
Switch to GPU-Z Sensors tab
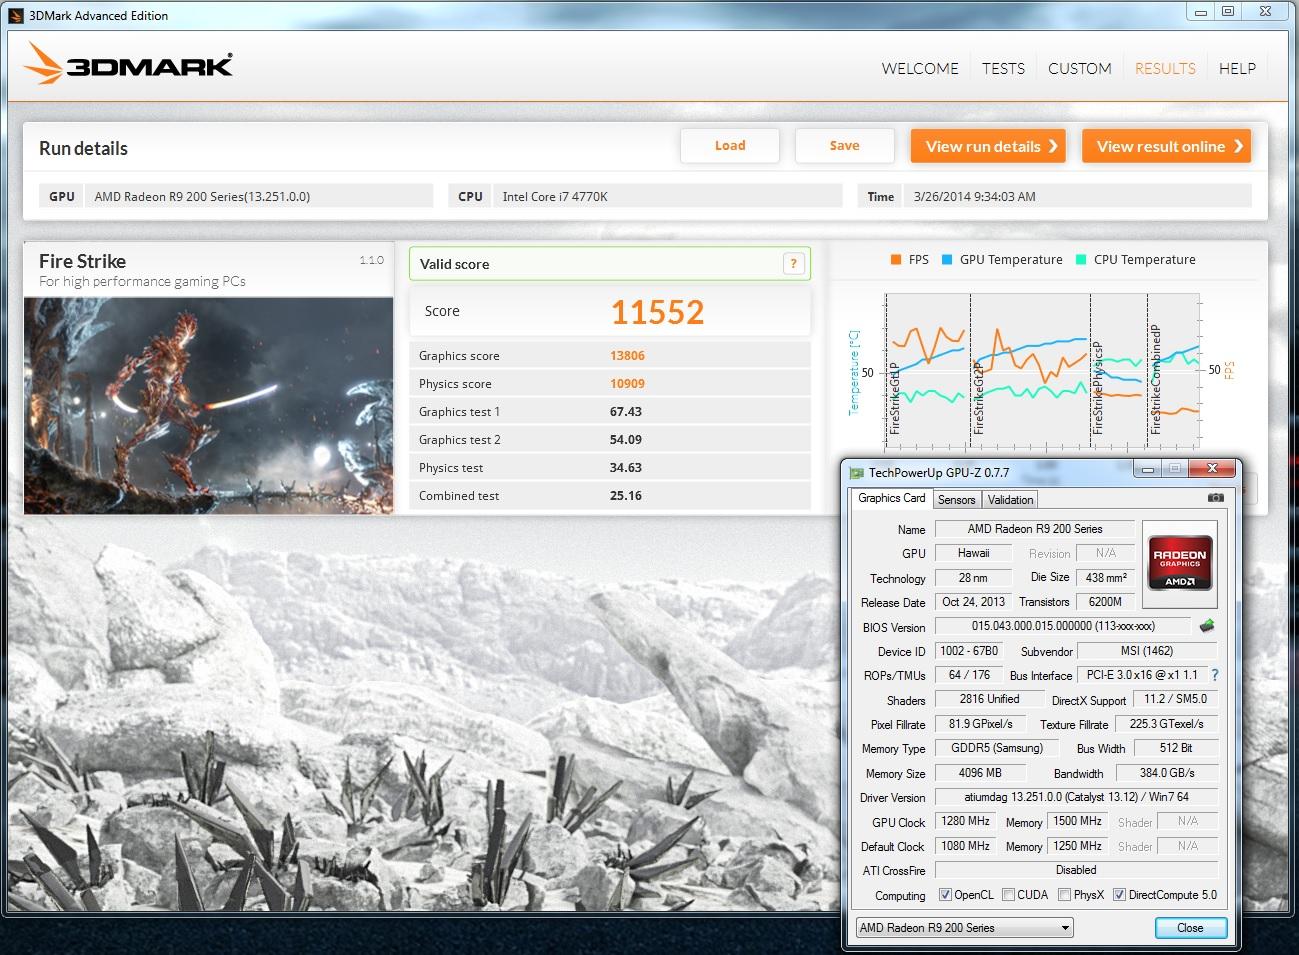pos(956,500)
